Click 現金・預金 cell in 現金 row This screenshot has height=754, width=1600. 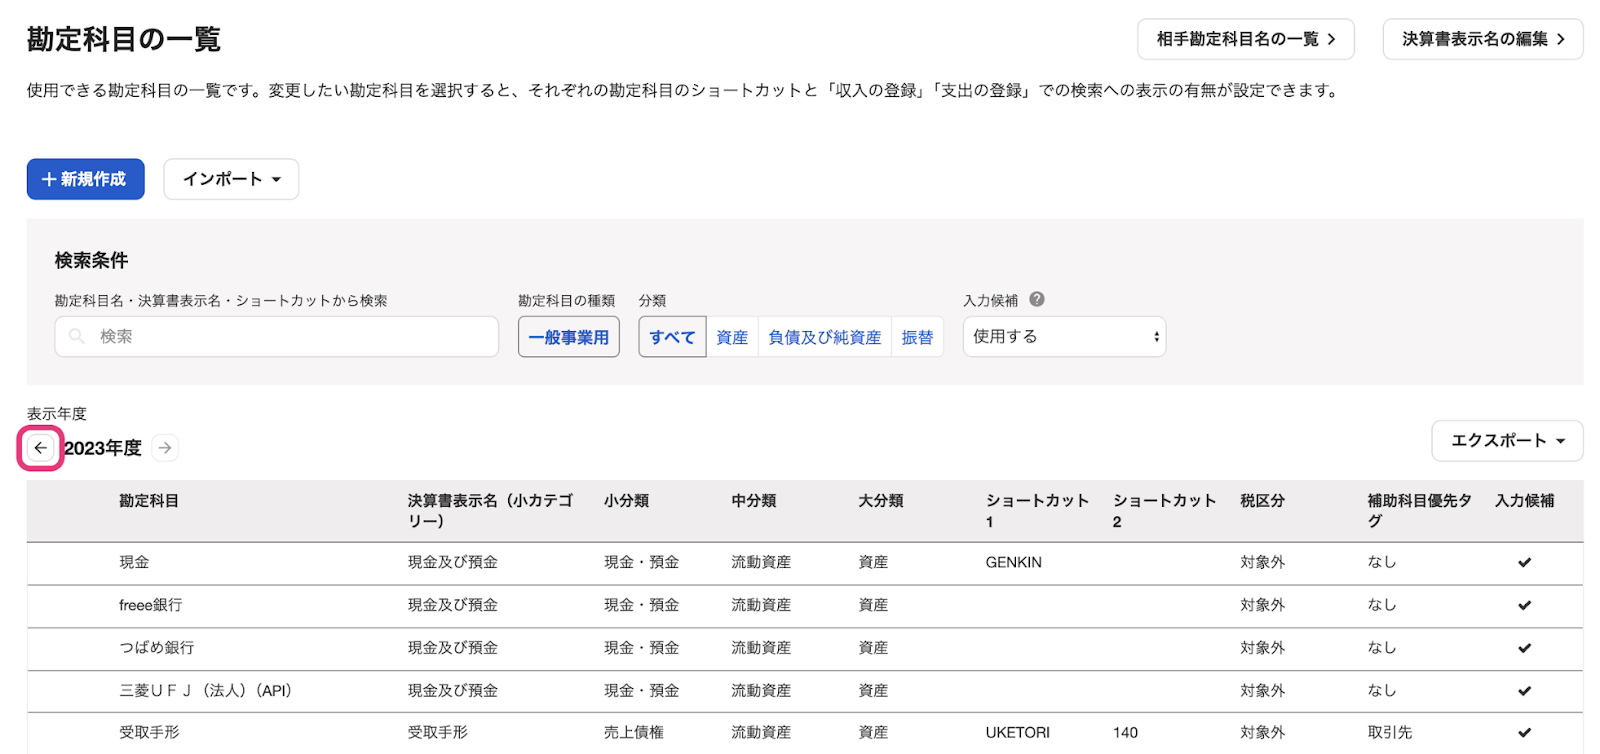[642, 562]
